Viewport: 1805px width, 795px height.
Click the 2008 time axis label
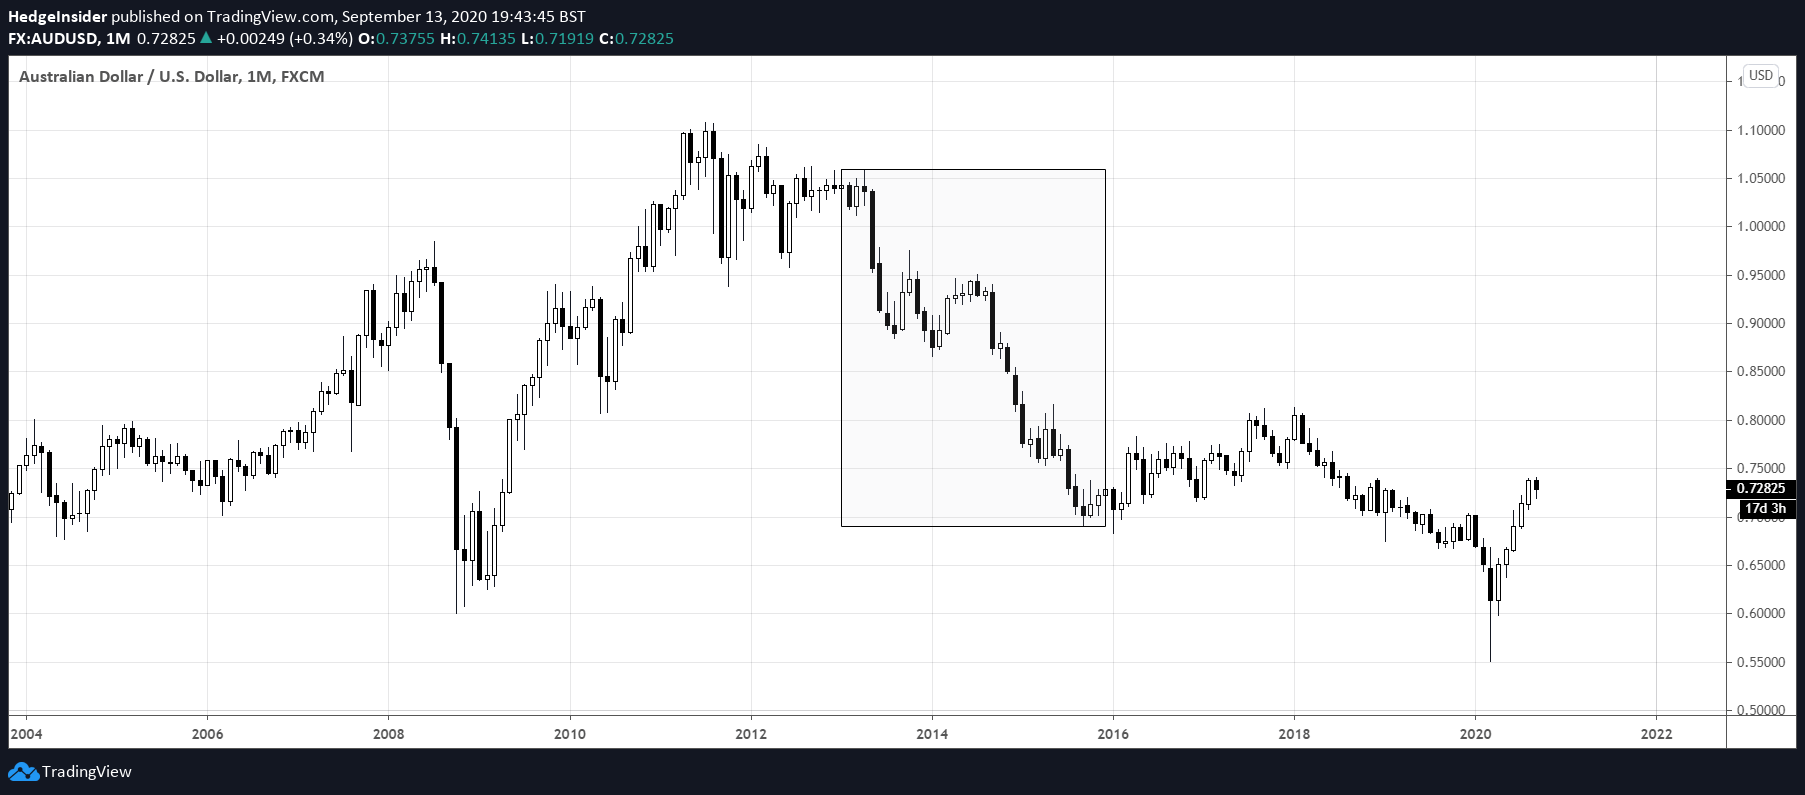(388, 734)
